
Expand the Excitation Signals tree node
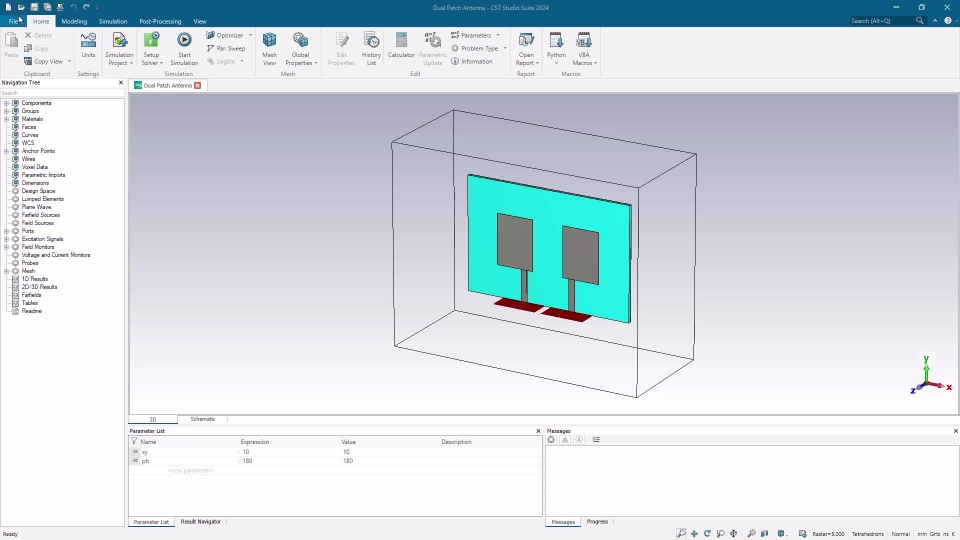tap(6, 239)
